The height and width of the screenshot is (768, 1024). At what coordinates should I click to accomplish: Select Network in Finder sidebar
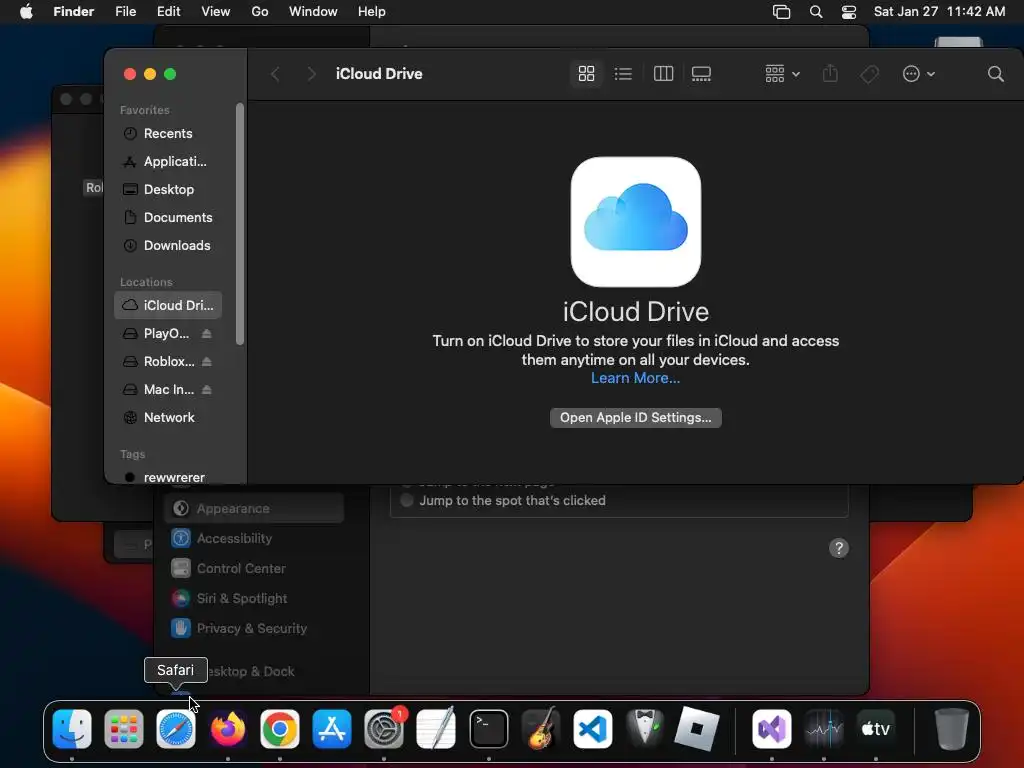click(168, 417)
